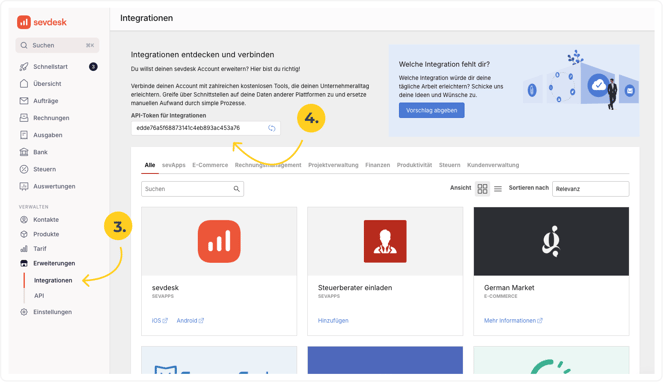Open the iOS app link
This screenshot has height=388, width=670.
[160, 320]
